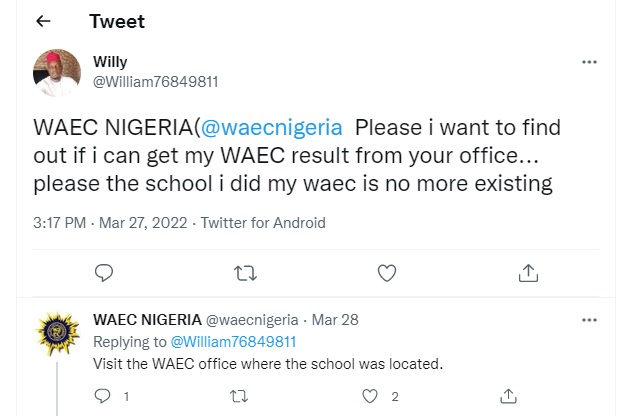This screenshot has height=416, width=621.
Task: Like the WAEC NIGERIA reply
Action: (372, 396)
